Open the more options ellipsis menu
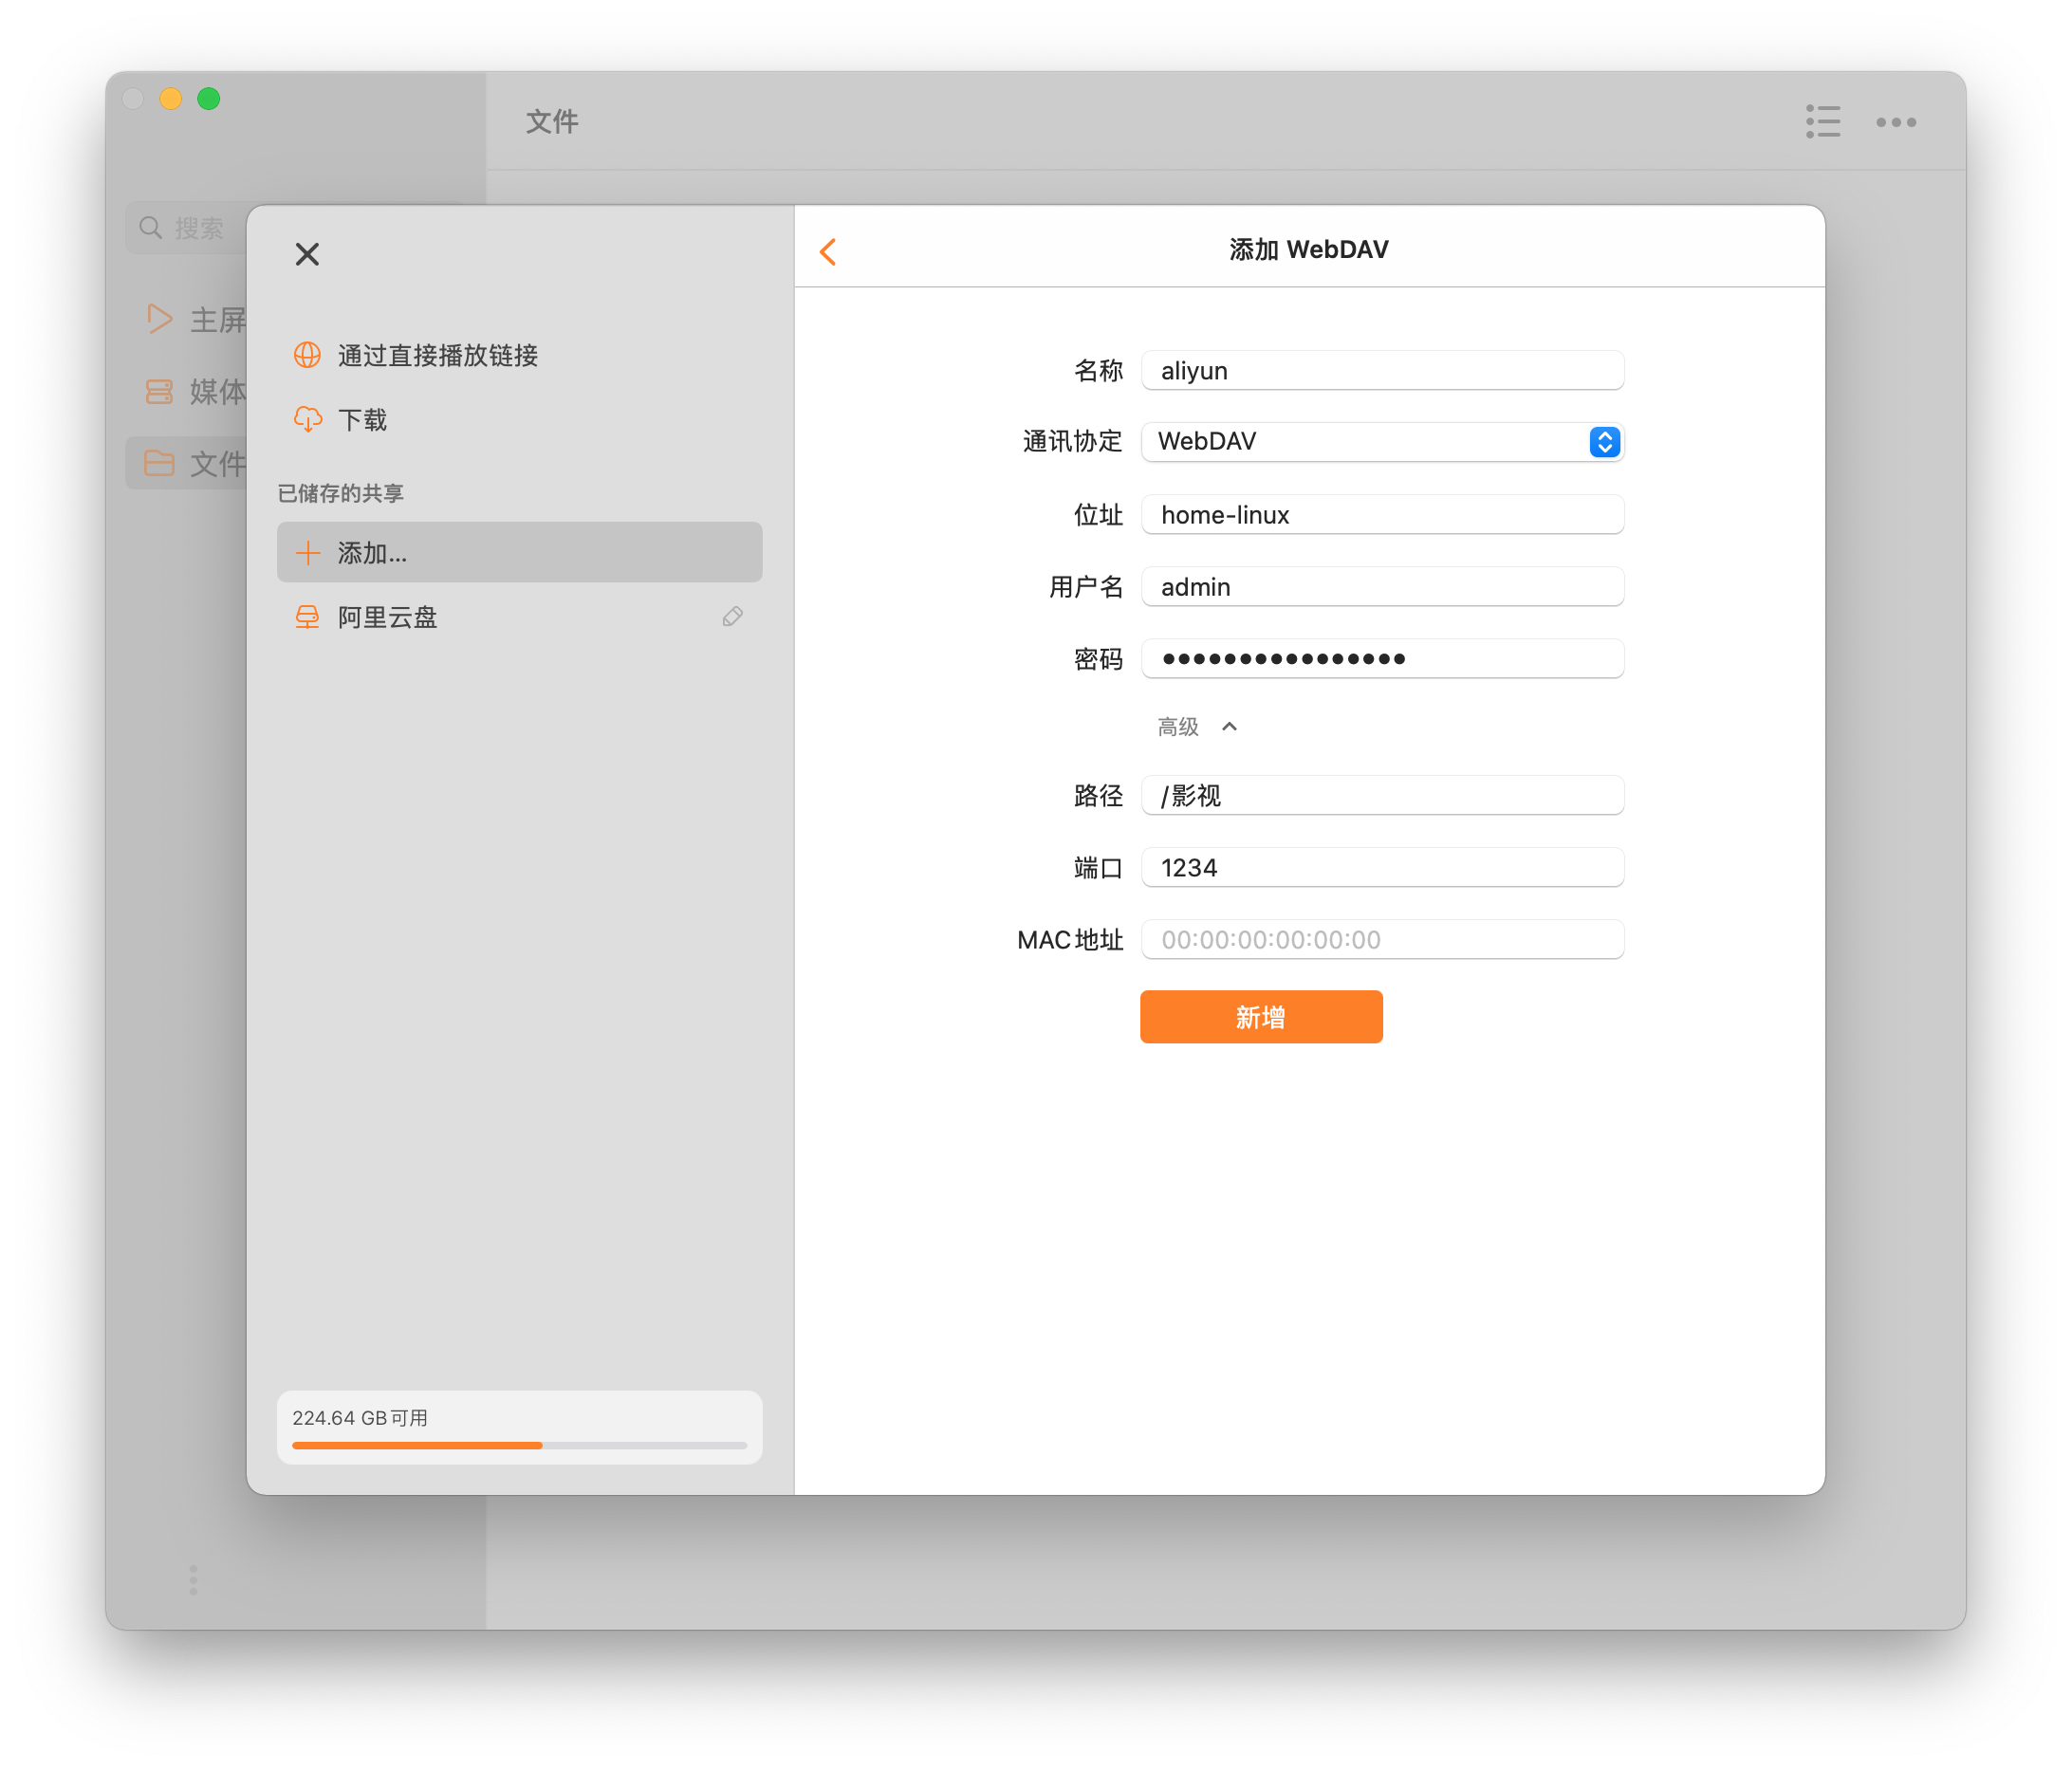2072x1770 pixels. point(1895,122)
